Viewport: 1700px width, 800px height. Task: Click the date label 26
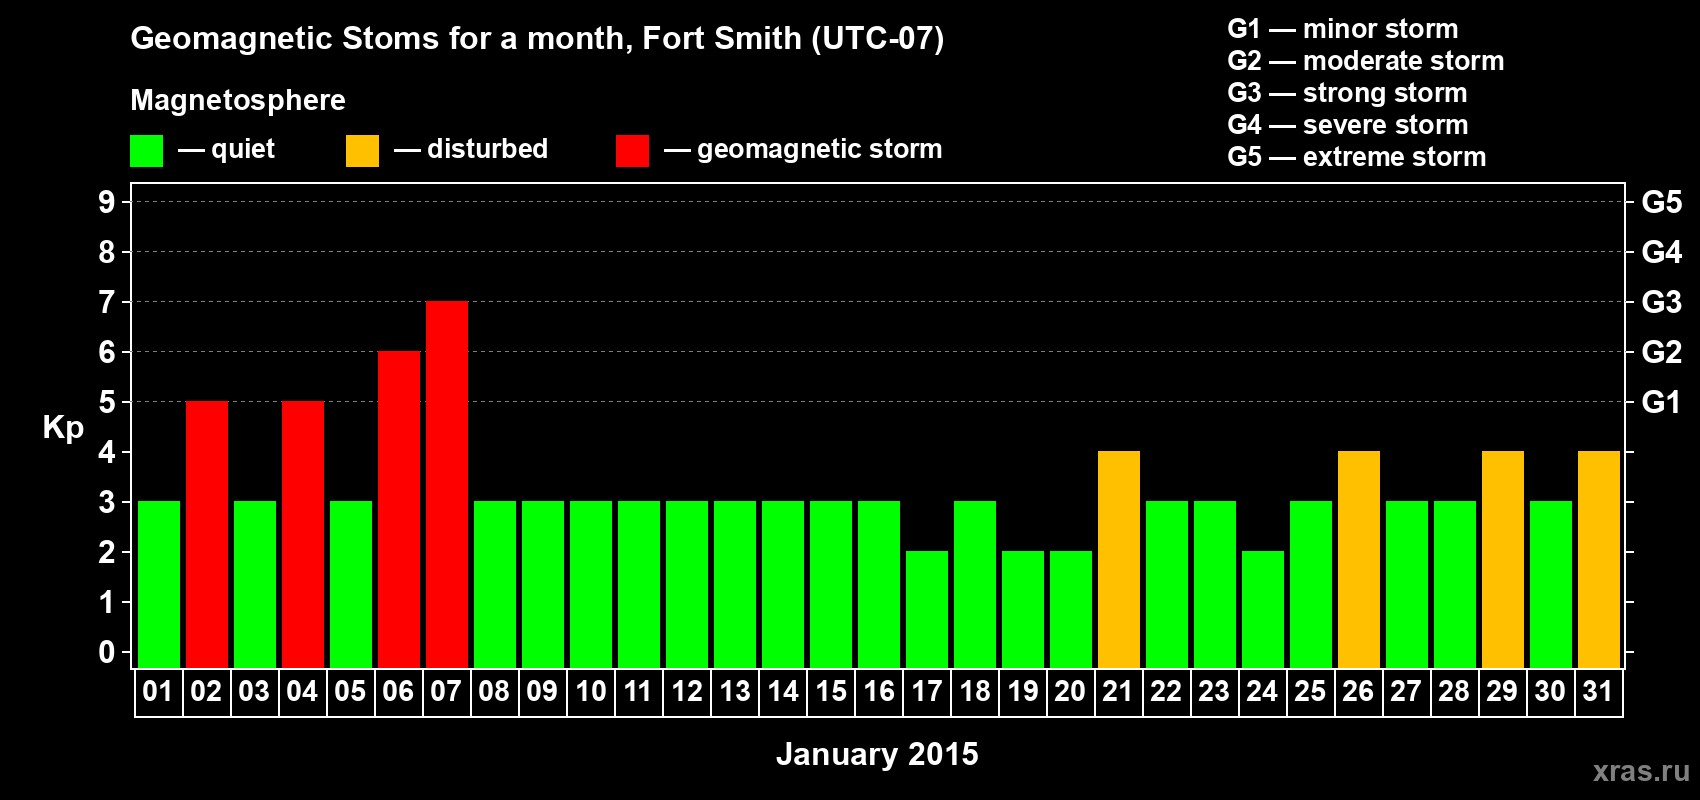coord(1358,692)
